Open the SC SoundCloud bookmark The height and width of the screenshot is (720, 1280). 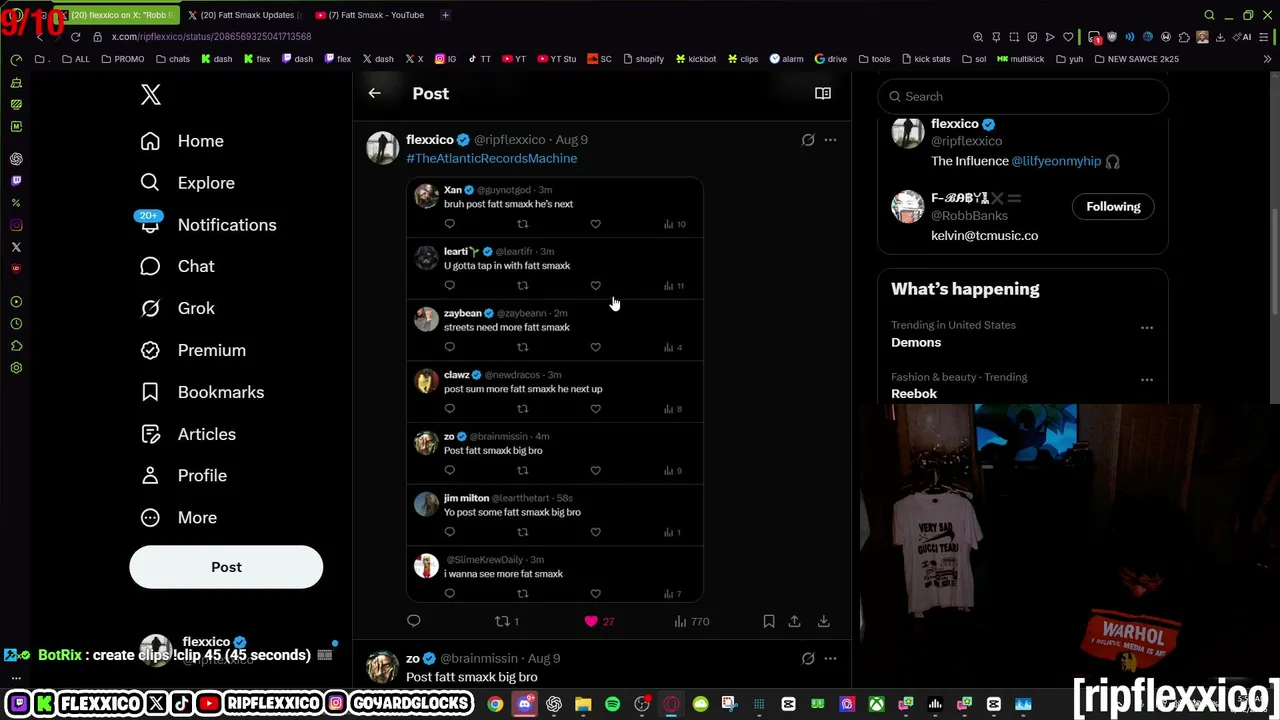coord(600,59)
